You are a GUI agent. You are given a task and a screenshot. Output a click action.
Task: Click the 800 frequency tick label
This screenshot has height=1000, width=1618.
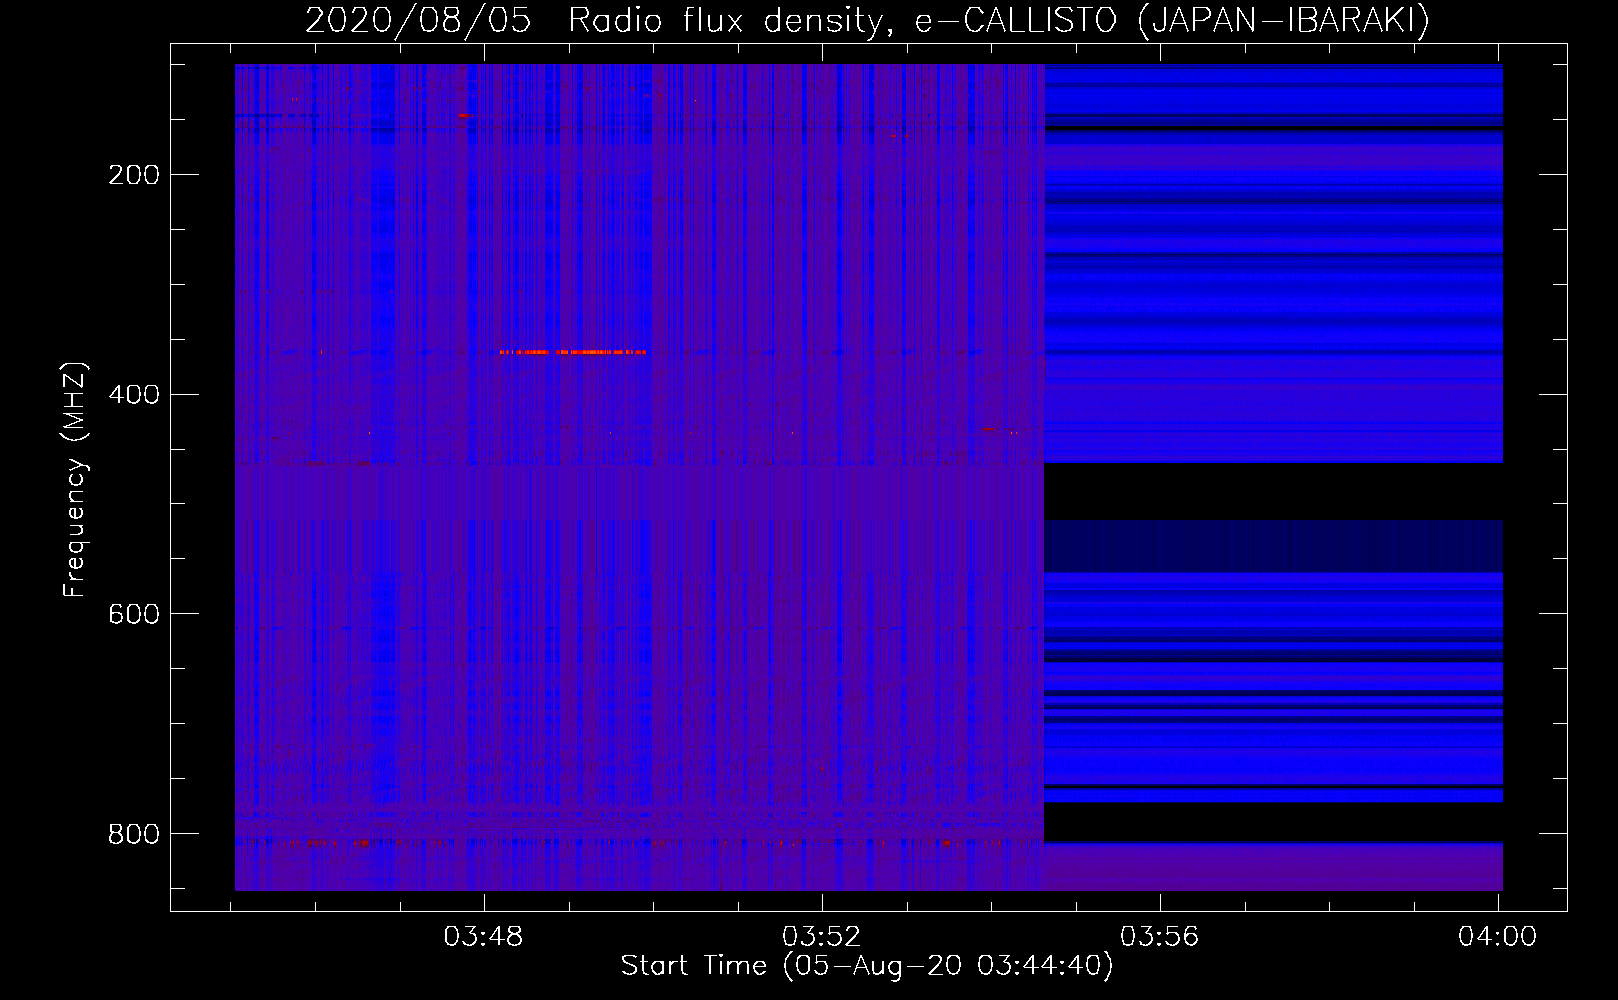[134, 833]
